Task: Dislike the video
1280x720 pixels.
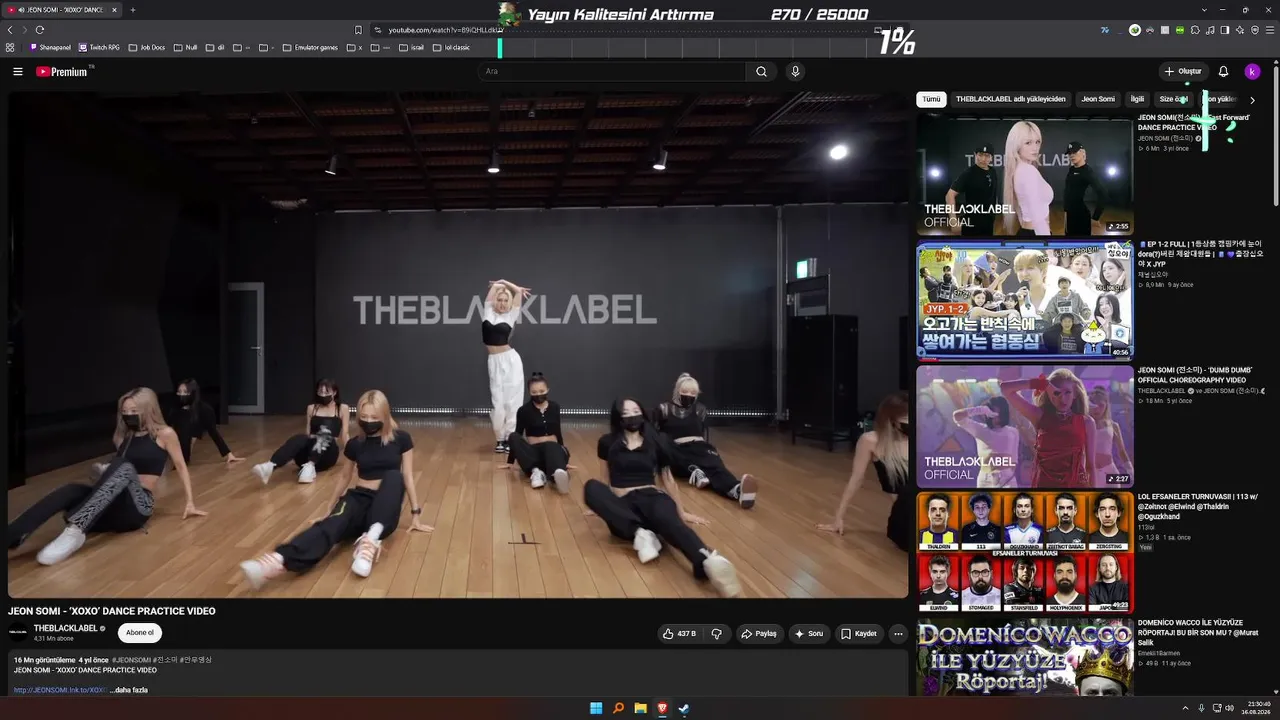Action: tap(716, 633)
